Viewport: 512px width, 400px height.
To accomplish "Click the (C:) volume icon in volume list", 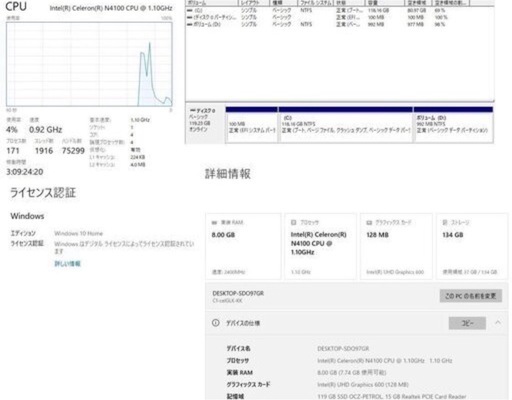I will click(x=189, y=10).
